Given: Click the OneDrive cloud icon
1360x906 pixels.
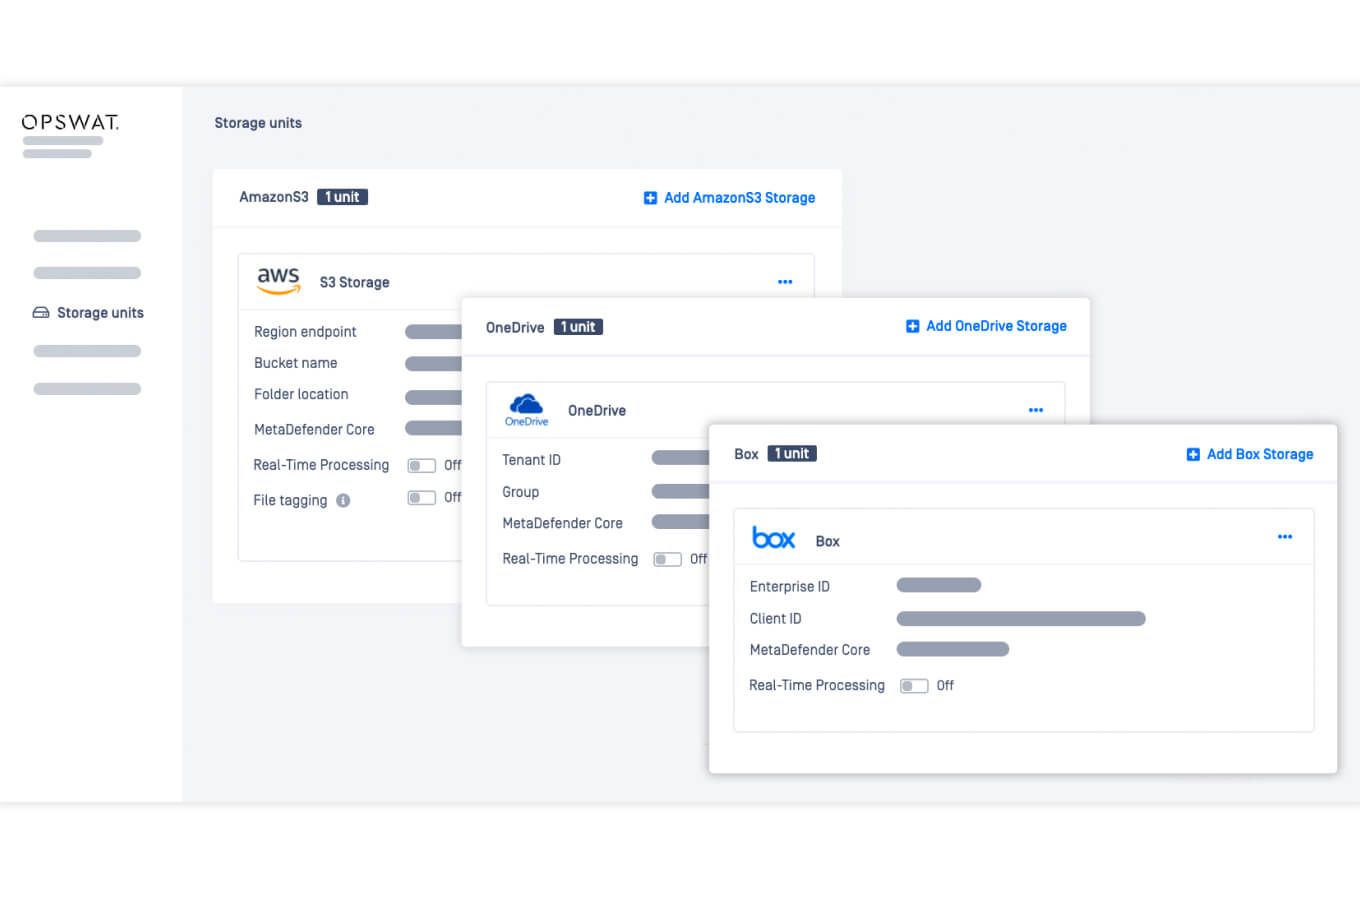Looking at the screenshot, I should [x=526, y=407].
